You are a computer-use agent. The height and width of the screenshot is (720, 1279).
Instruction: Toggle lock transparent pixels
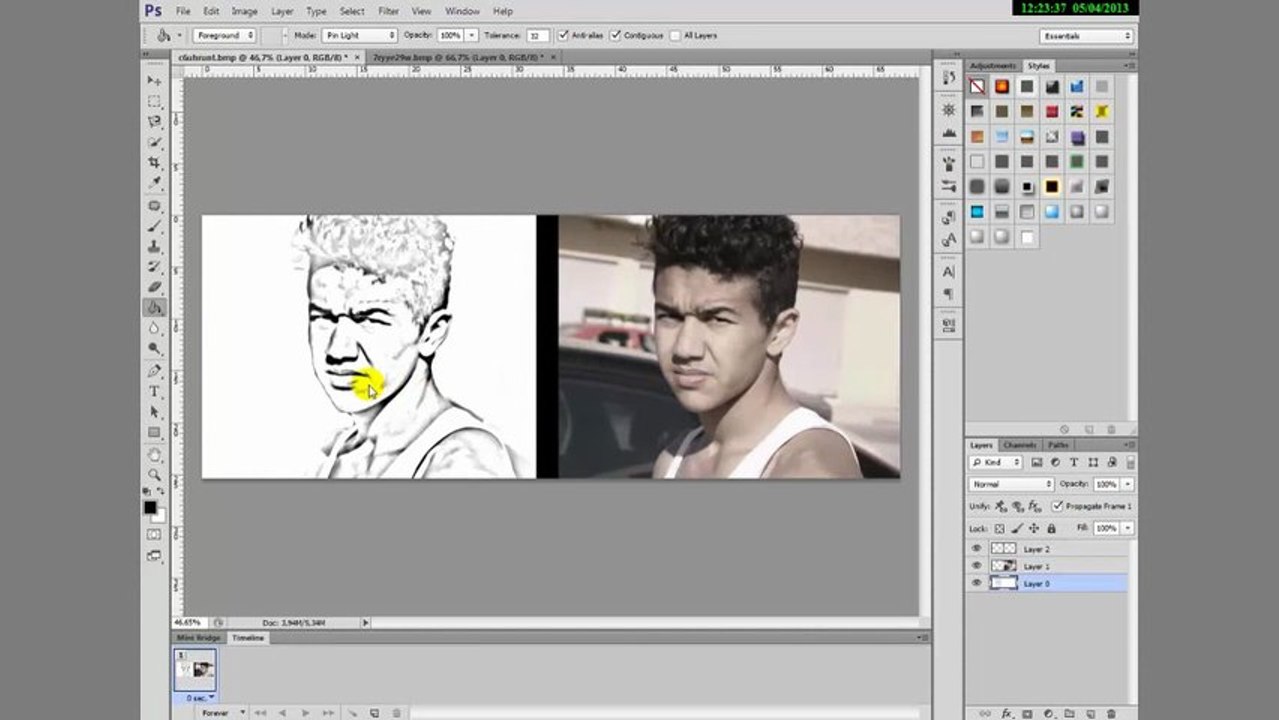[1001, 528]
